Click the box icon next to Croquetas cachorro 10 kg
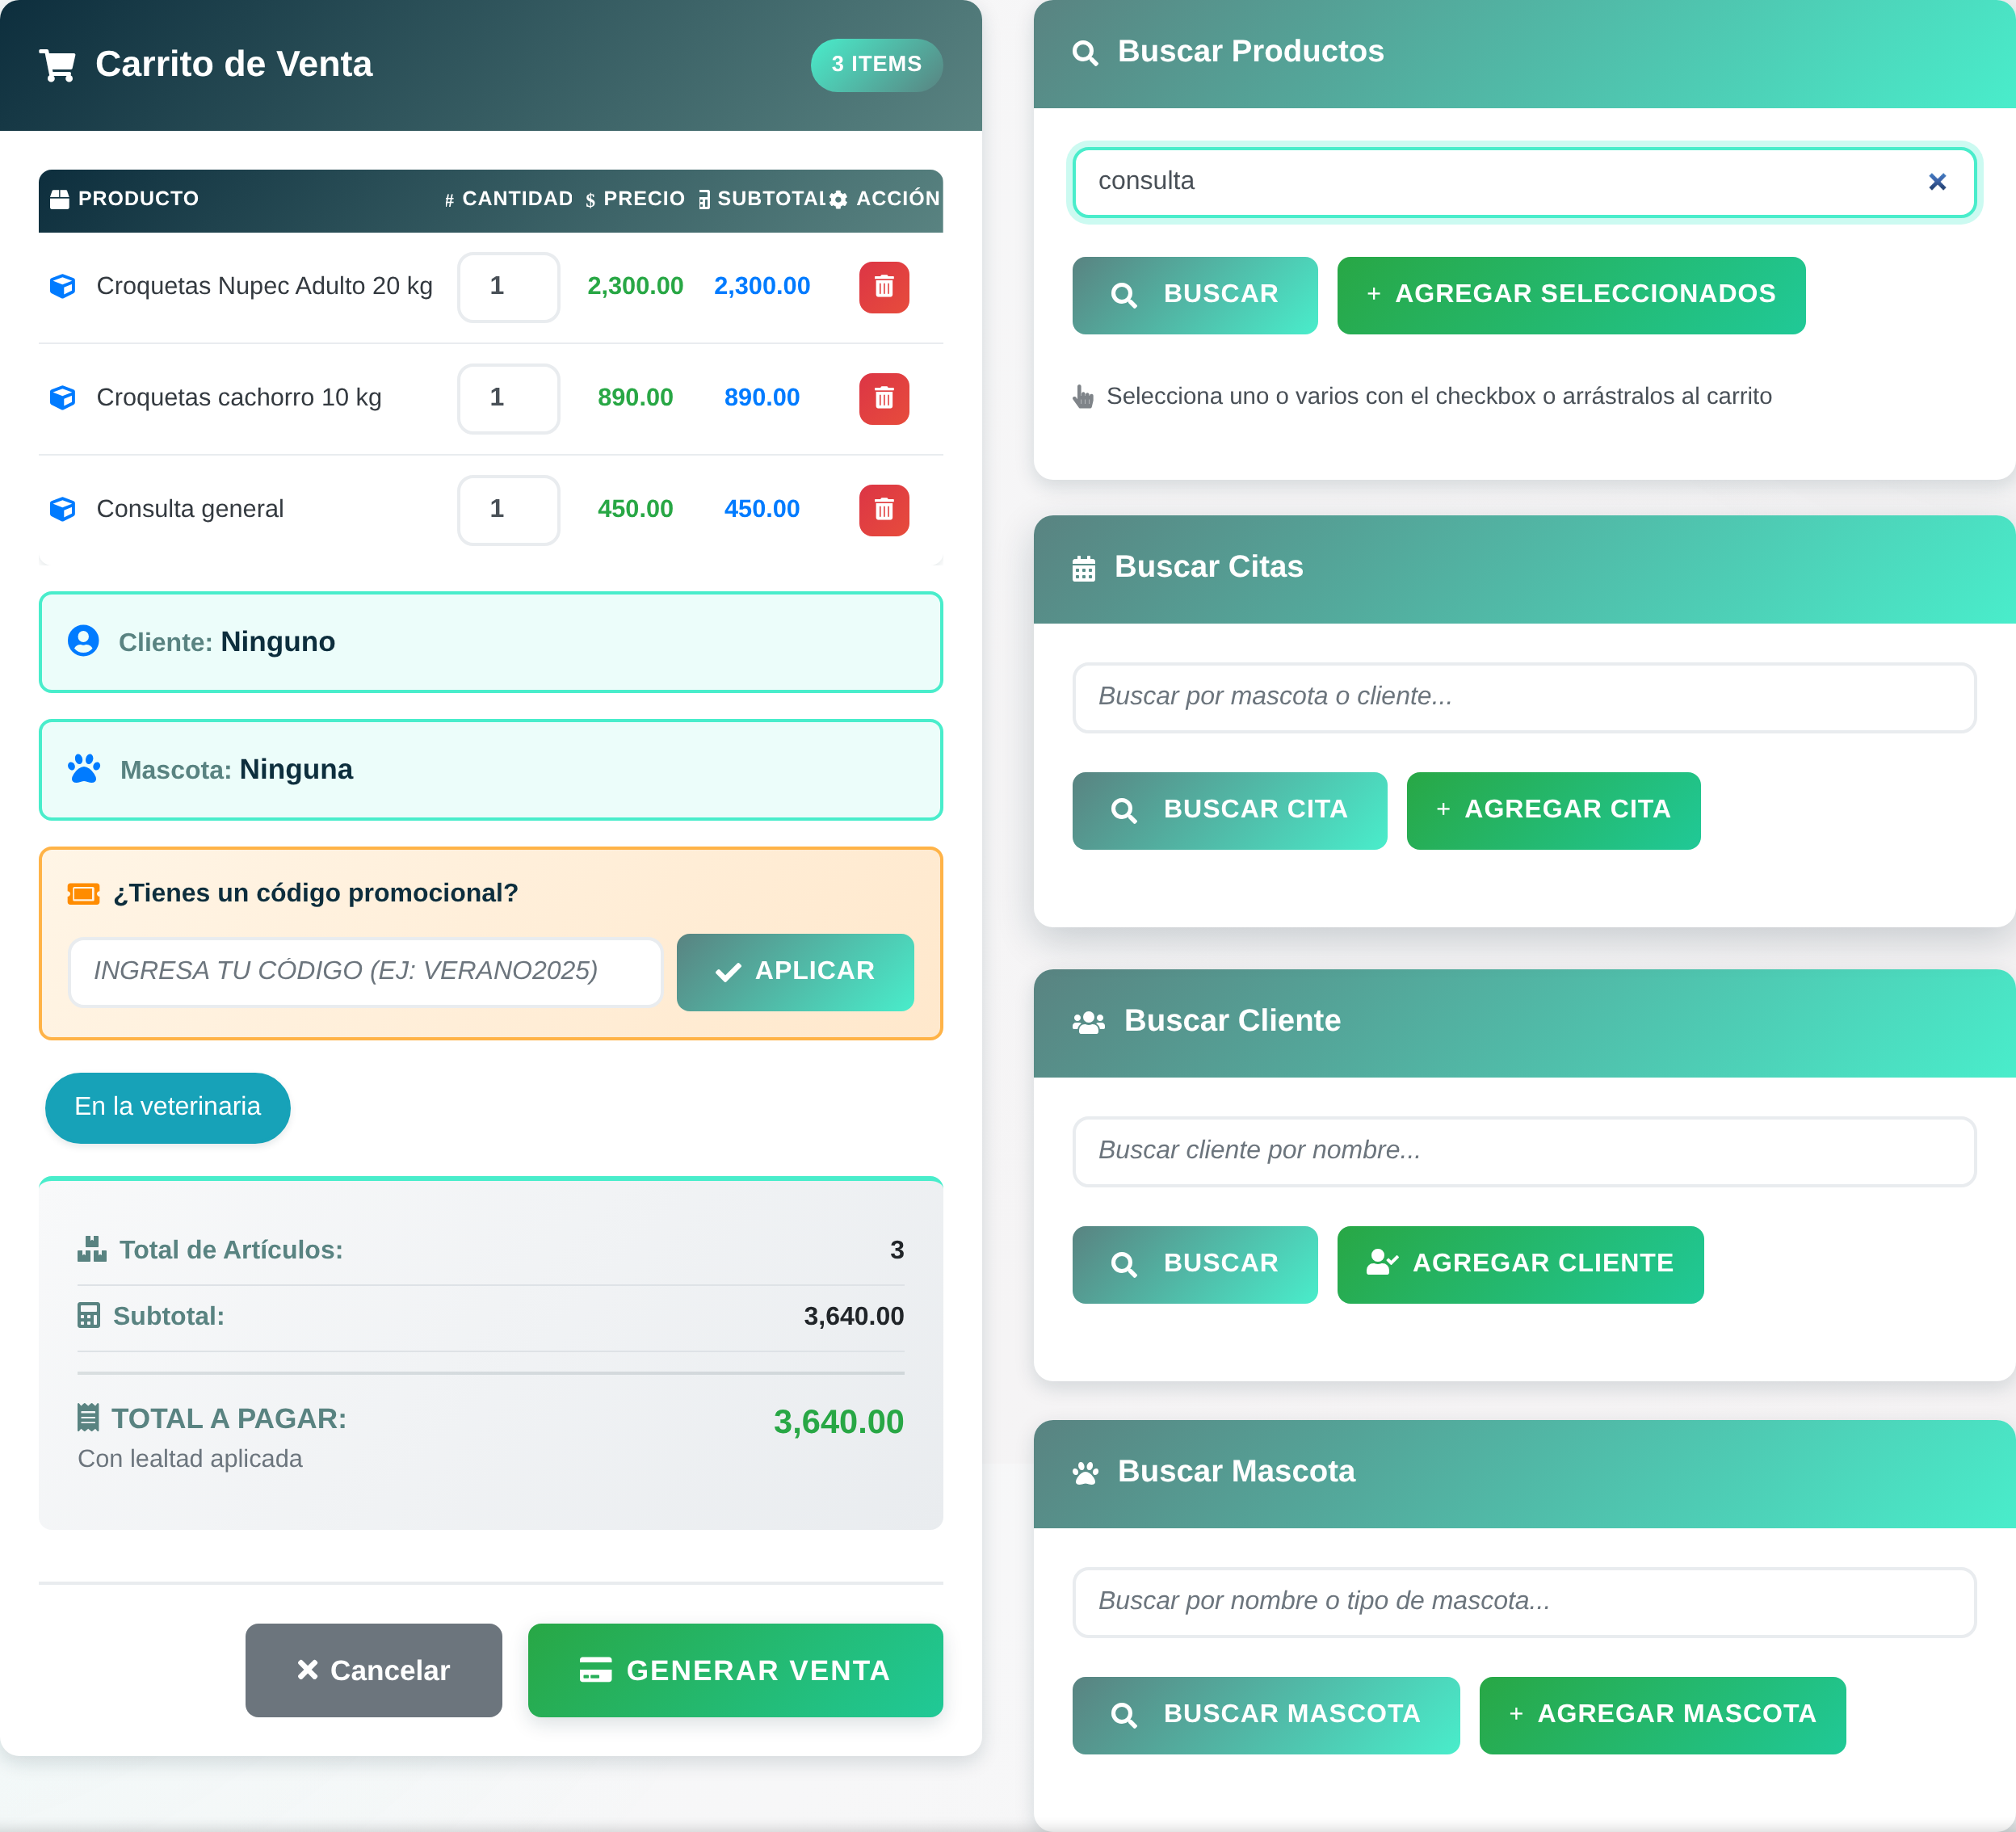 [x=62, y=397]
